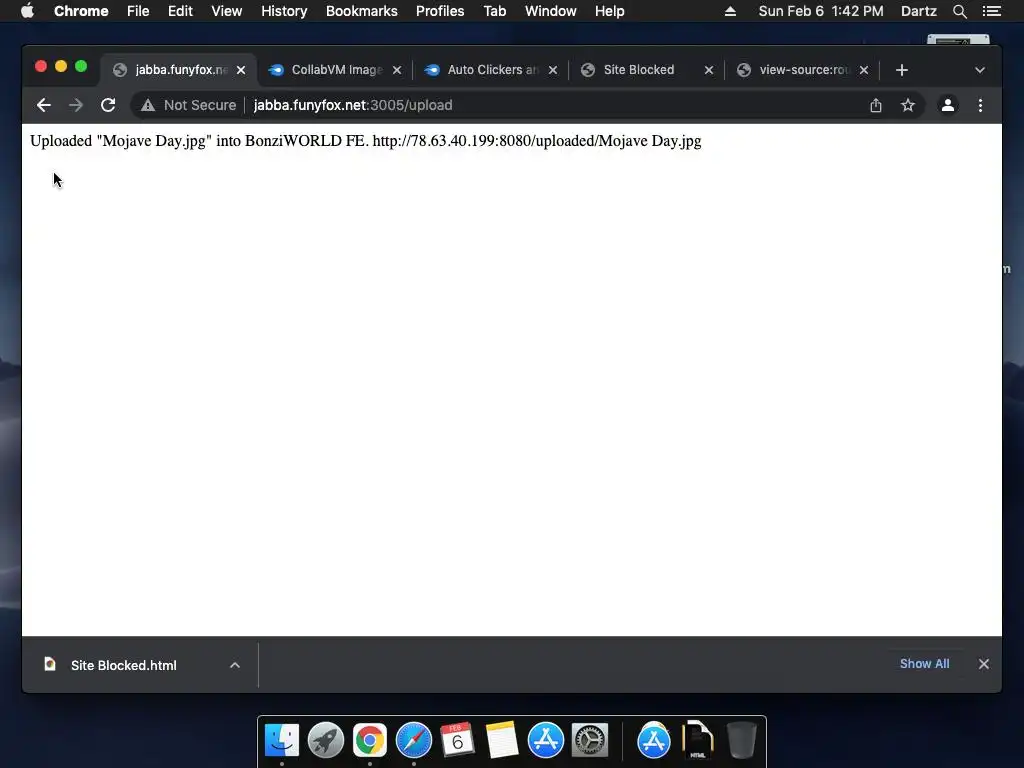The image size is (1024, 768).
Task: Close the view-source tab
Action: [864, 70]
